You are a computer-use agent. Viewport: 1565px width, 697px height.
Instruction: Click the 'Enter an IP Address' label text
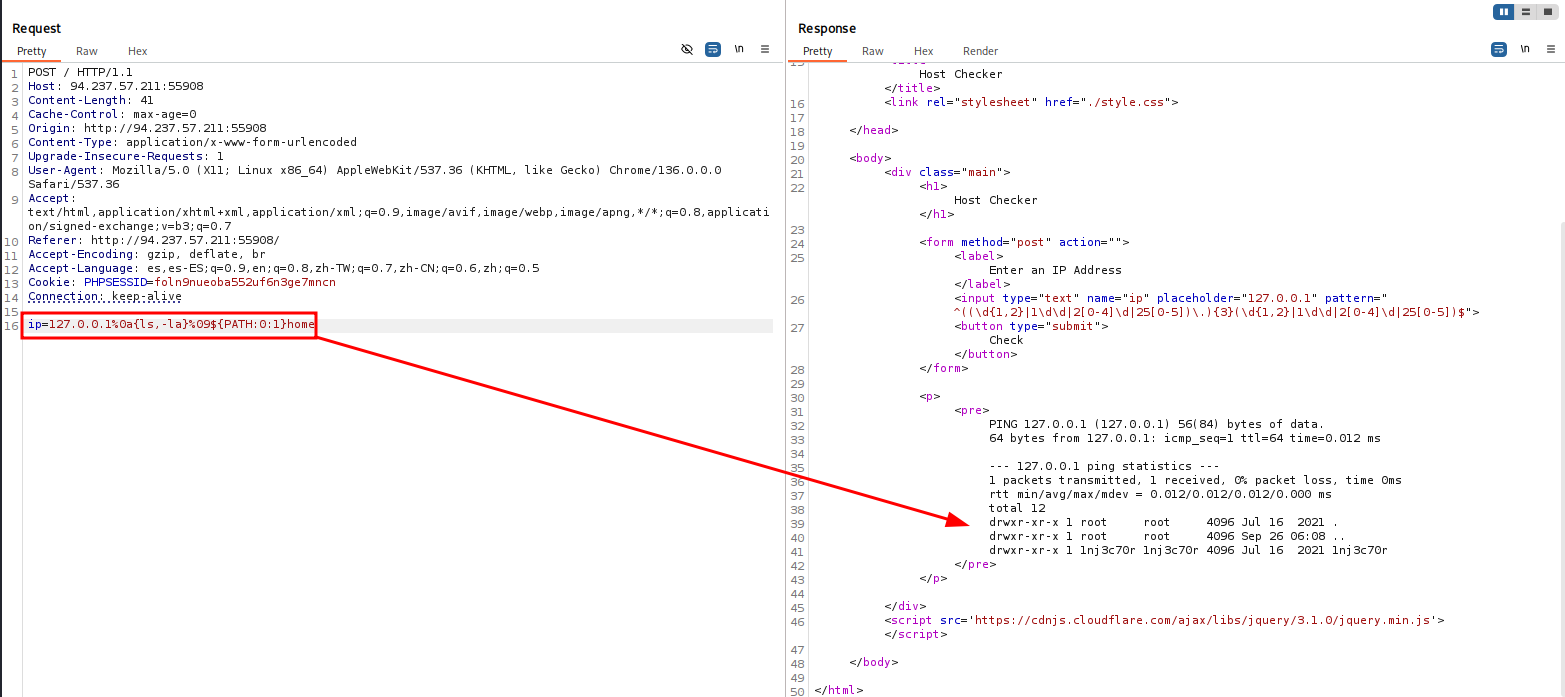[1055, 270]
